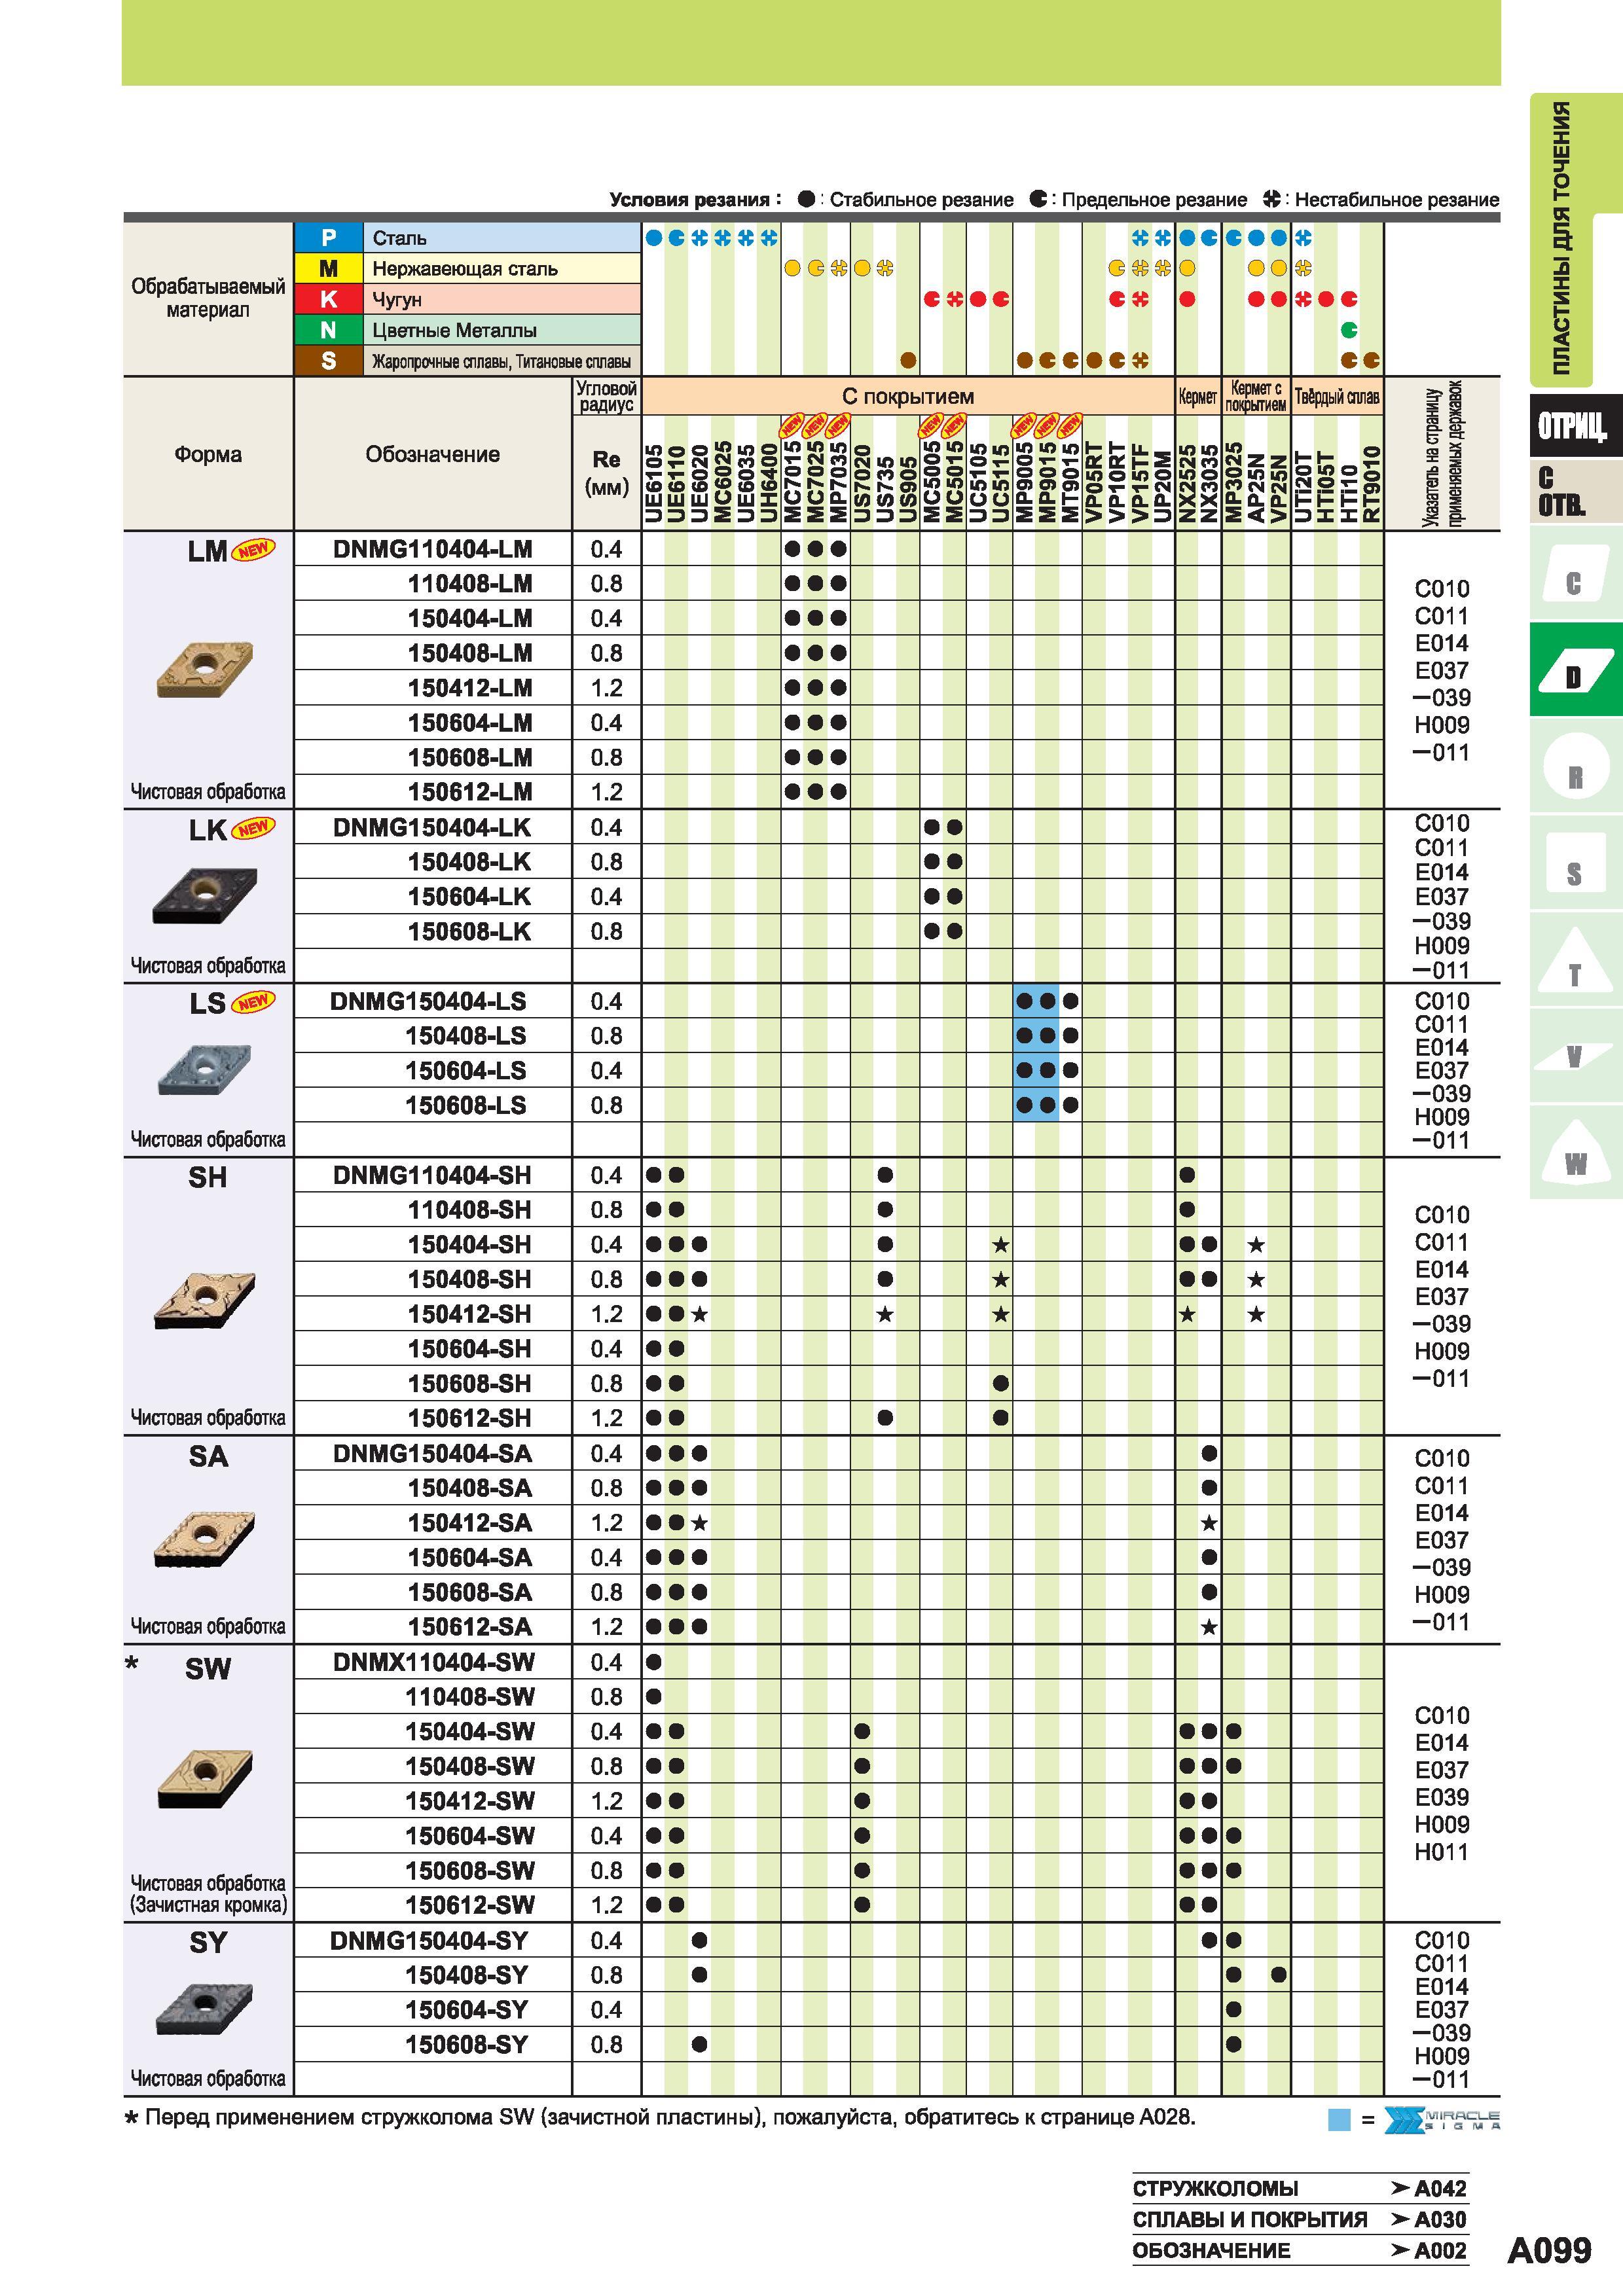Click the 150612-SA designation row

point(469,1627)
